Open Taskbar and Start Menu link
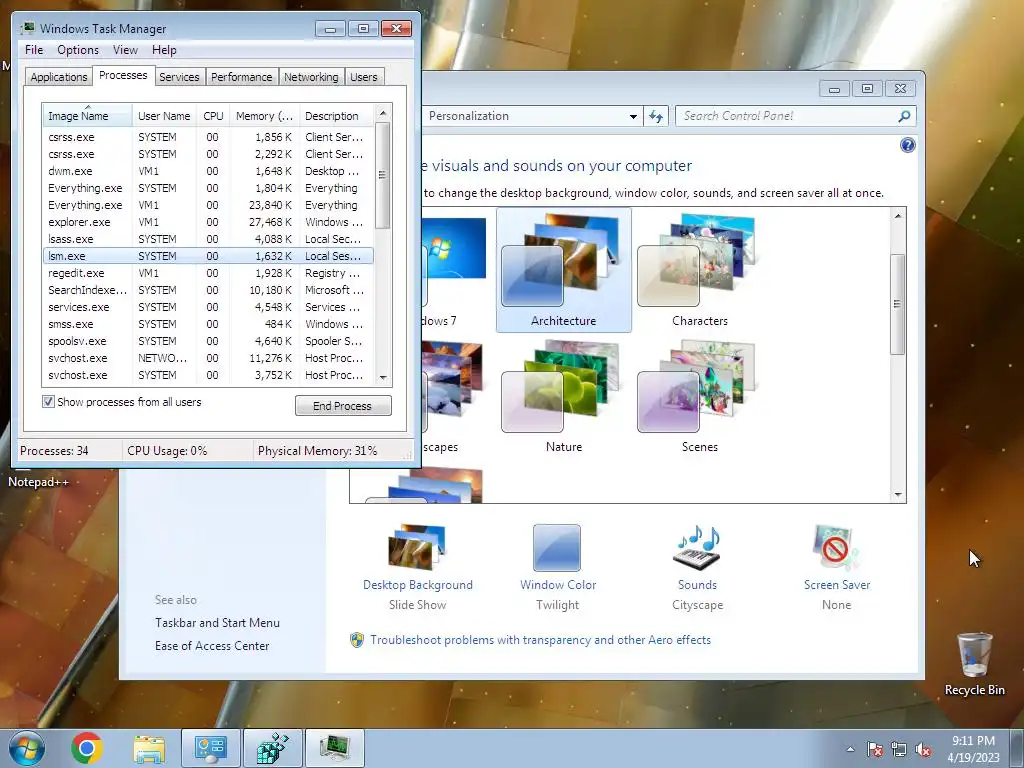Image resolution: width=1024 pixels, height=768 pixels. pos(217,623)
